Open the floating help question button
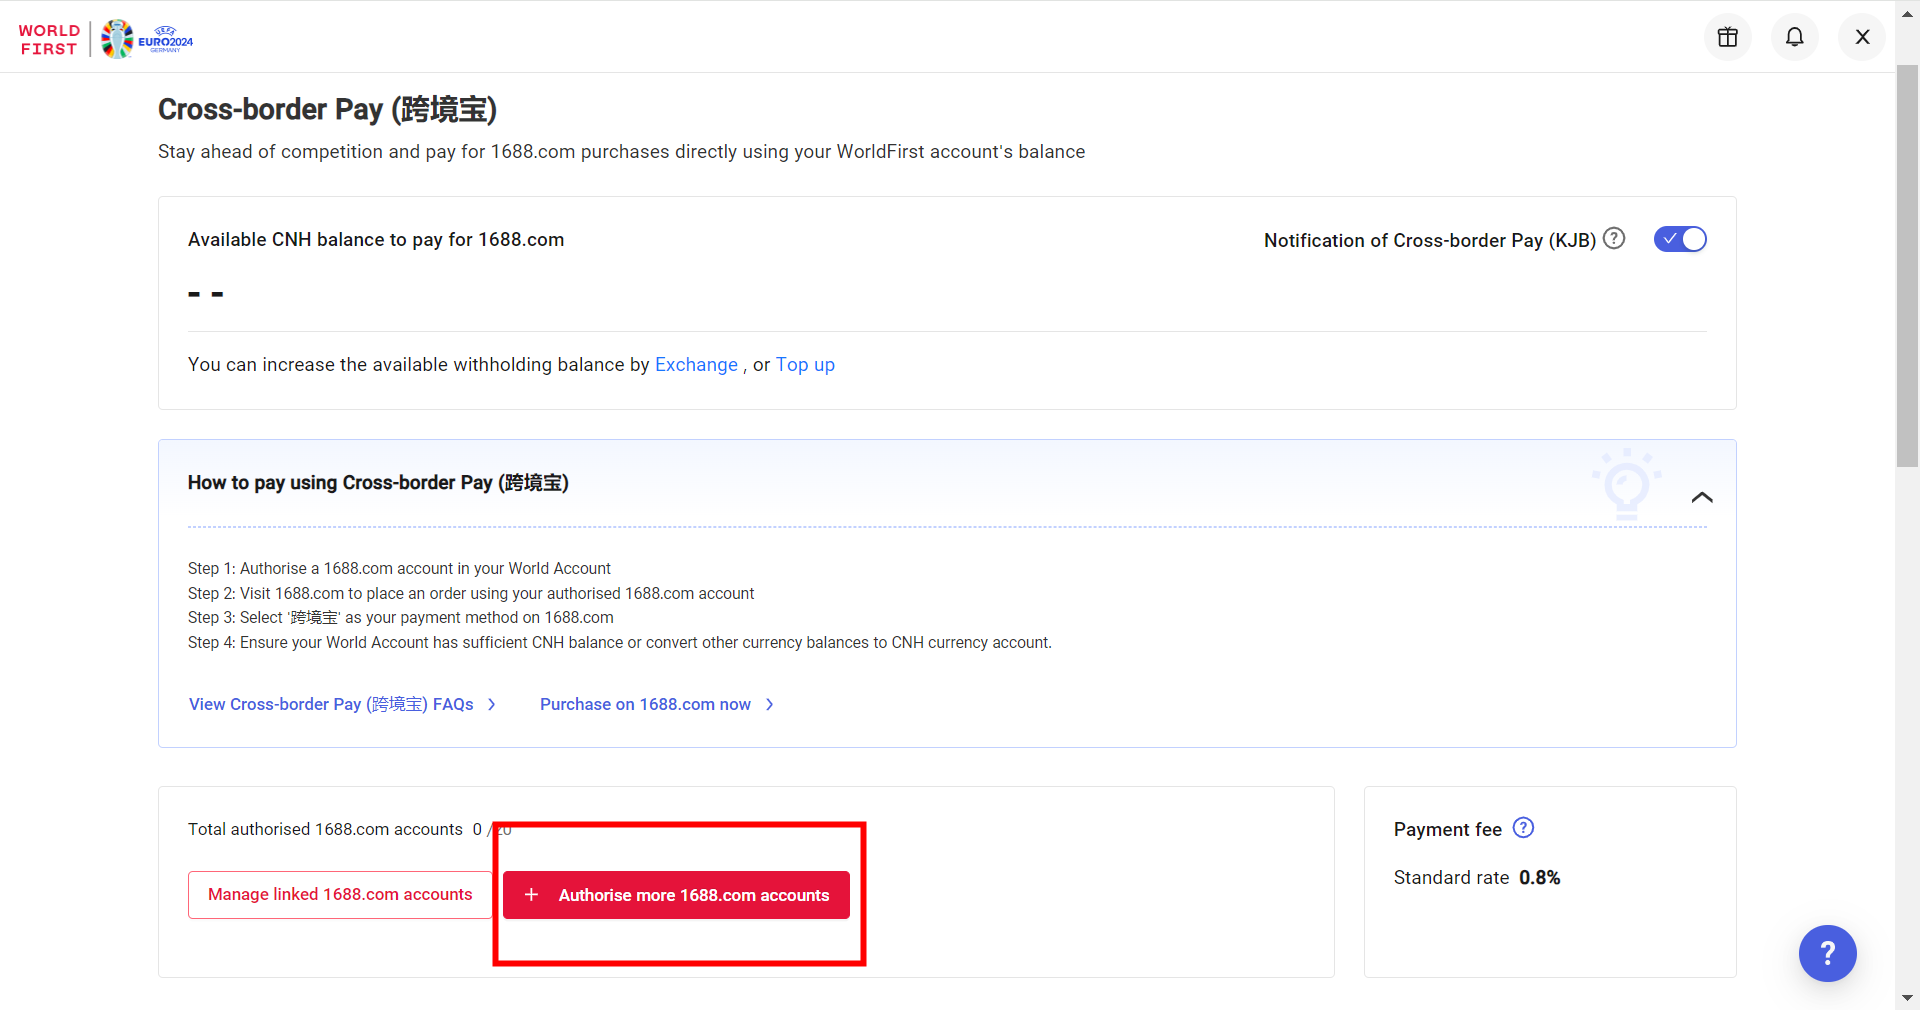The width and height of the screenshot is (1920, 1010). [x=1826, y=953]
